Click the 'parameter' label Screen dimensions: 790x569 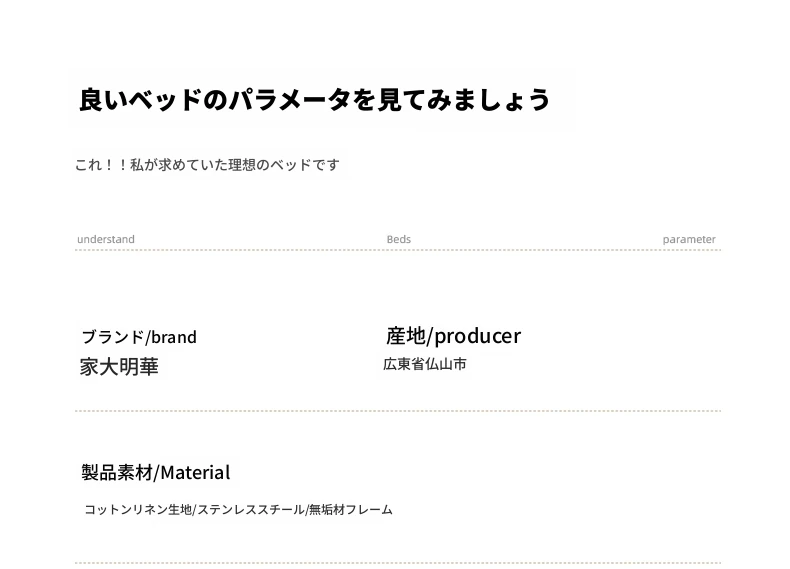(689, 239)
